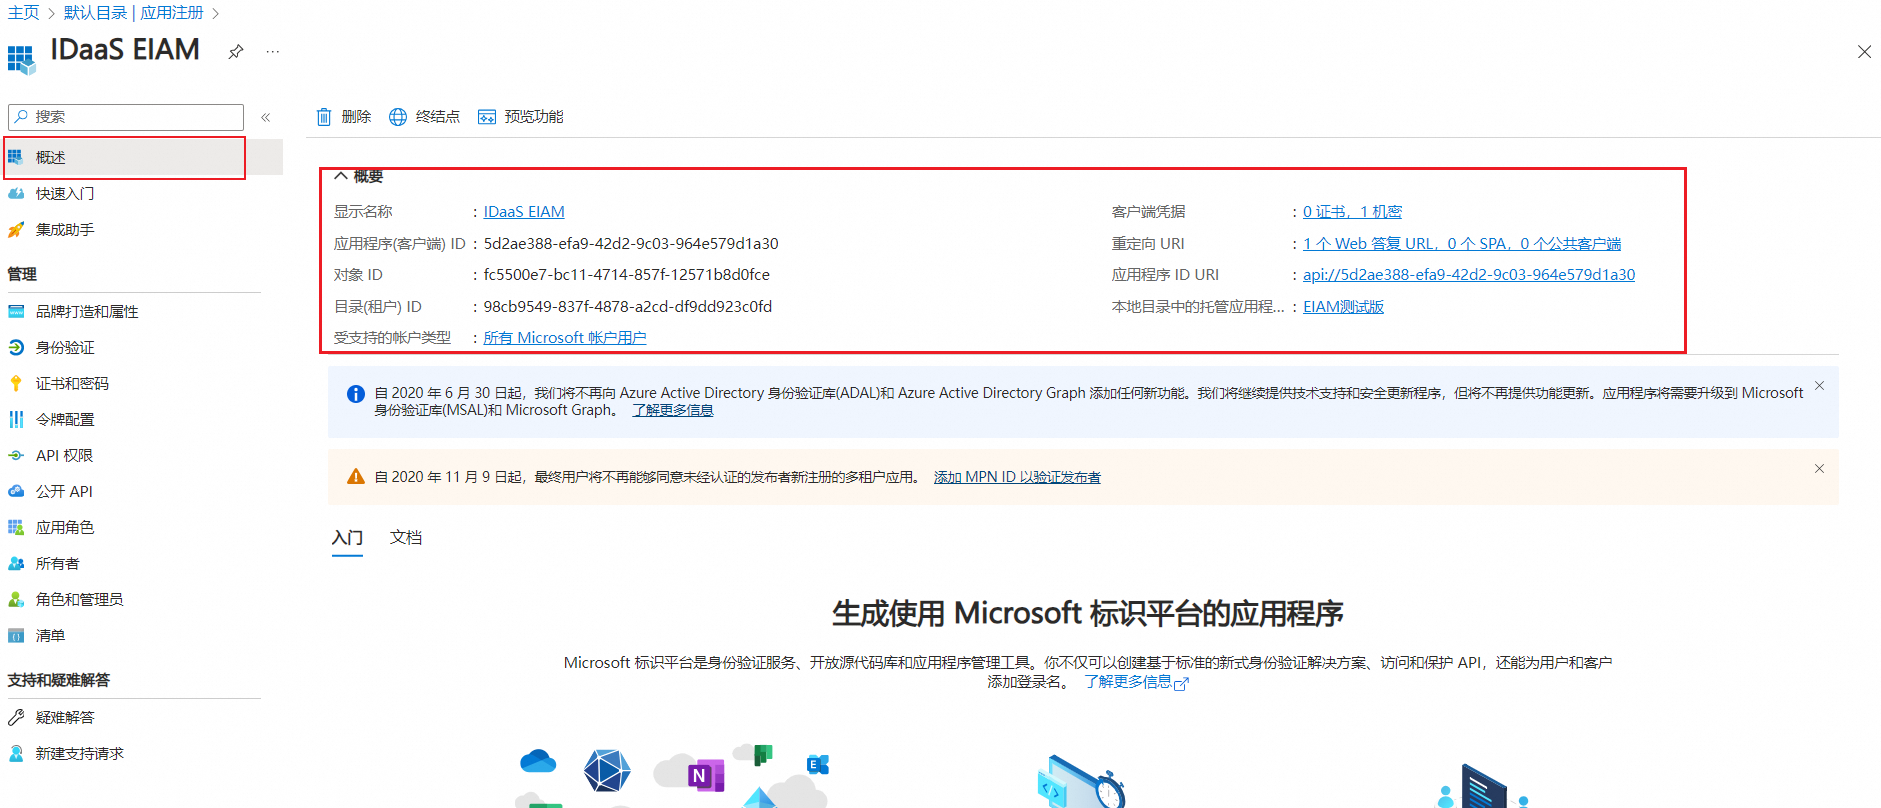This screenshot has width=1881, height=808.
Task: Close the IDaaS EIAM pane
Action: (1864, 52)
